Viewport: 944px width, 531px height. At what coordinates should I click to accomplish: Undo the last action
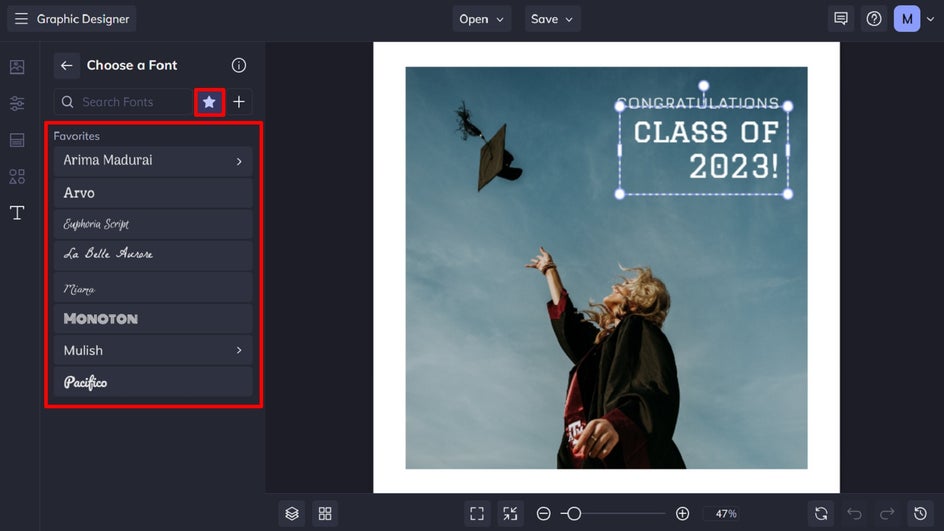(854, 514)
